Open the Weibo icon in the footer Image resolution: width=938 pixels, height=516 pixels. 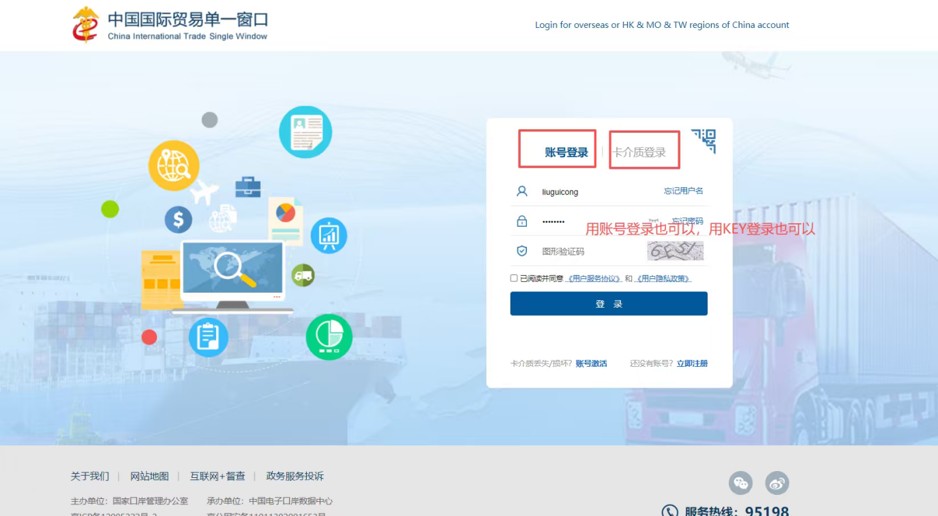click(777, 483)
